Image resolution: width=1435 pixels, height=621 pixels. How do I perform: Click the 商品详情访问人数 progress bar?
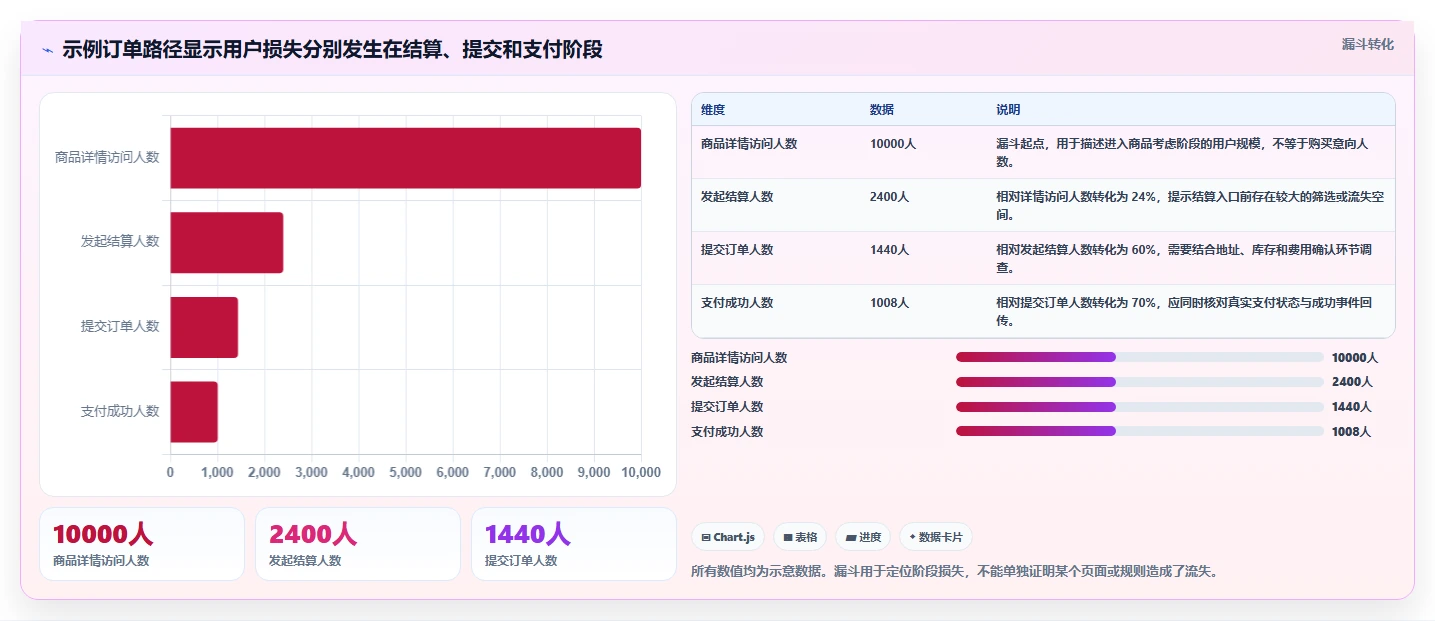pyautogui.click(x=1140, y=357)
